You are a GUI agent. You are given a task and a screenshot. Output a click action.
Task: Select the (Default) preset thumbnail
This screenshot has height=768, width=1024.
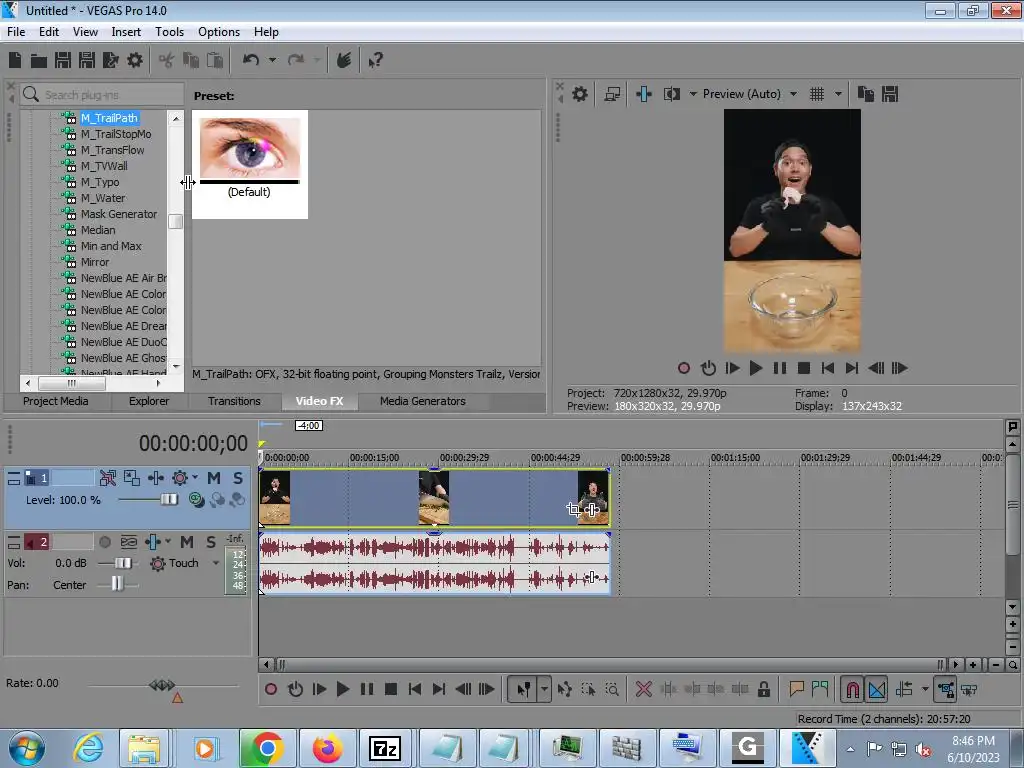coord(249,165)
